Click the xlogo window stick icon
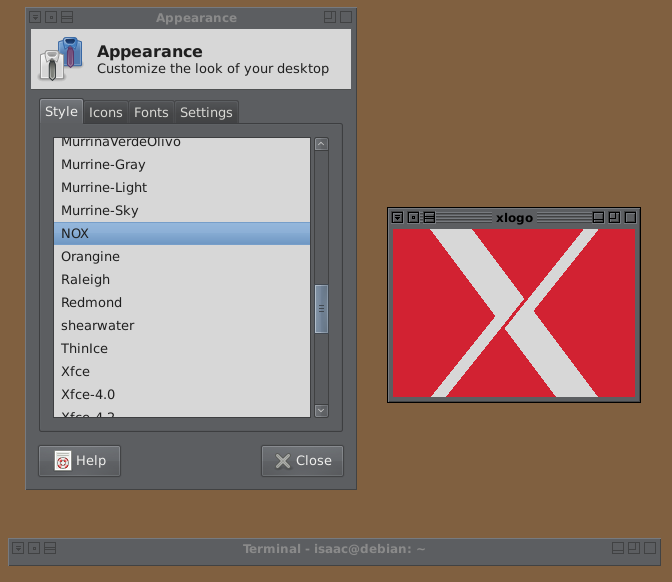 coord(413,218)
